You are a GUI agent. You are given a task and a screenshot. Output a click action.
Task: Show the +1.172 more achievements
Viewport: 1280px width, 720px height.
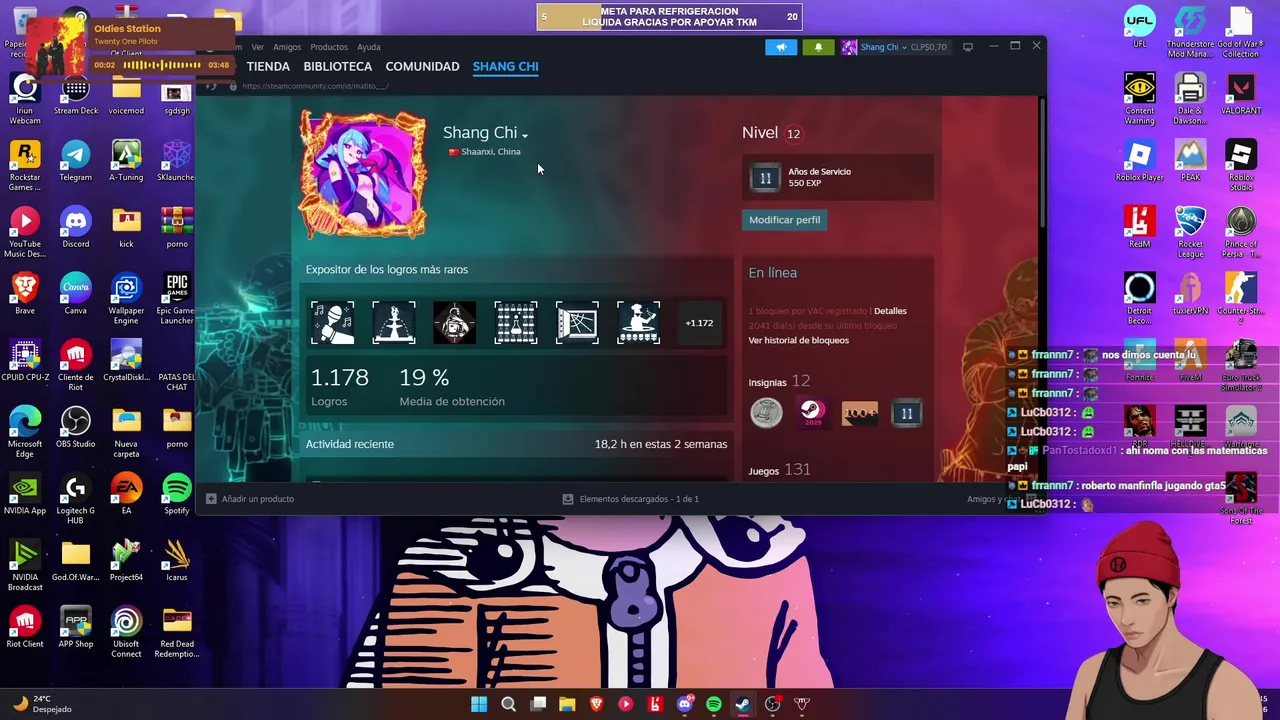pyautogui.click(x=699, y=323)
